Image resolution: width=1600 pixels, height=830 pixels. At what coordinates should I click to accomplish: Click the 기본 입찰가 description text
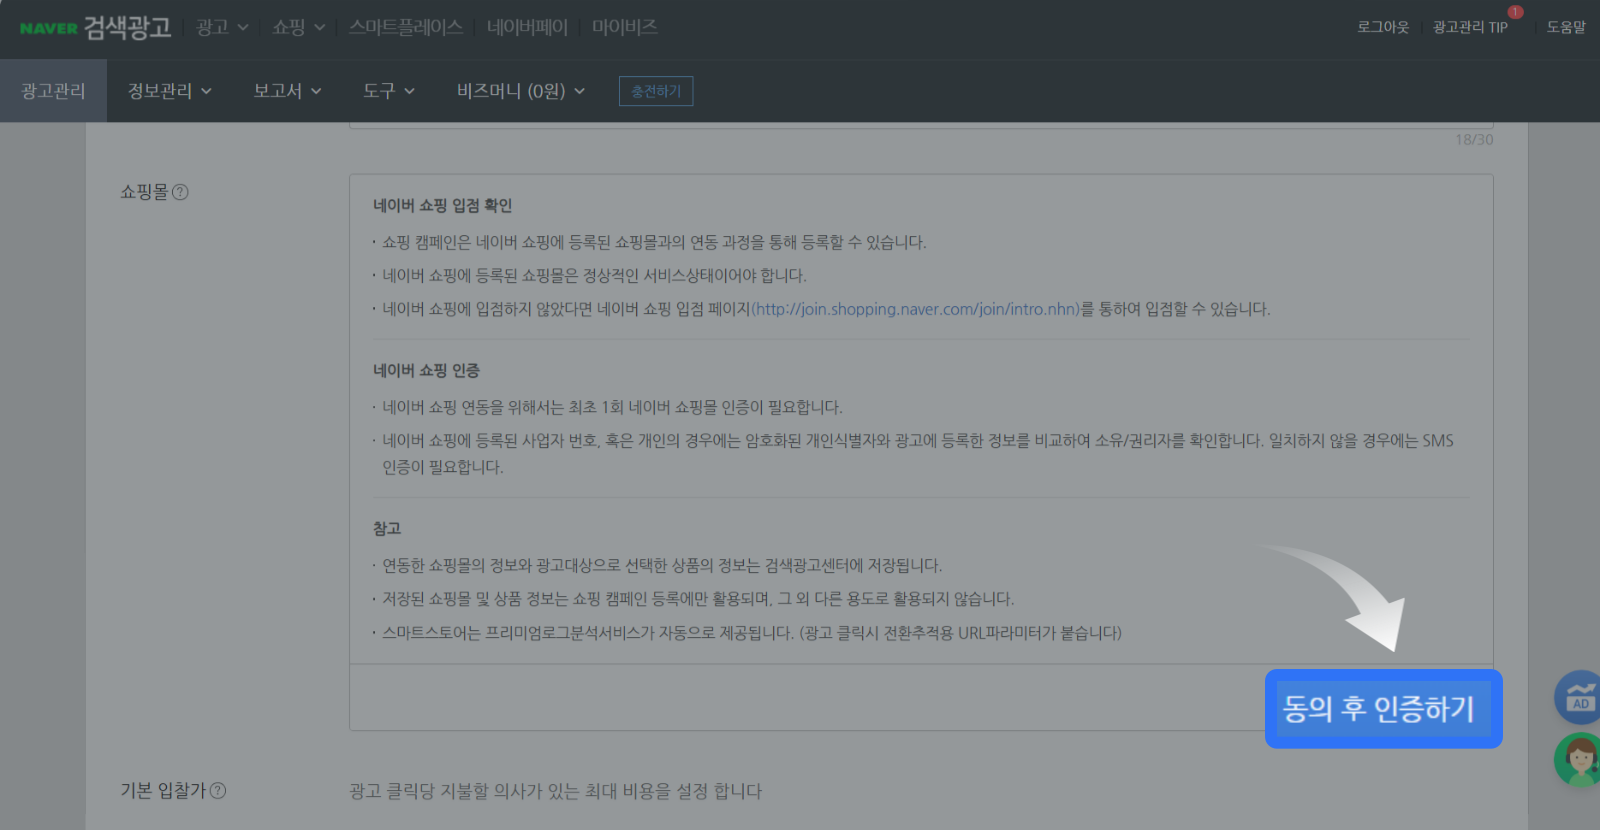(x=555, y=791)
